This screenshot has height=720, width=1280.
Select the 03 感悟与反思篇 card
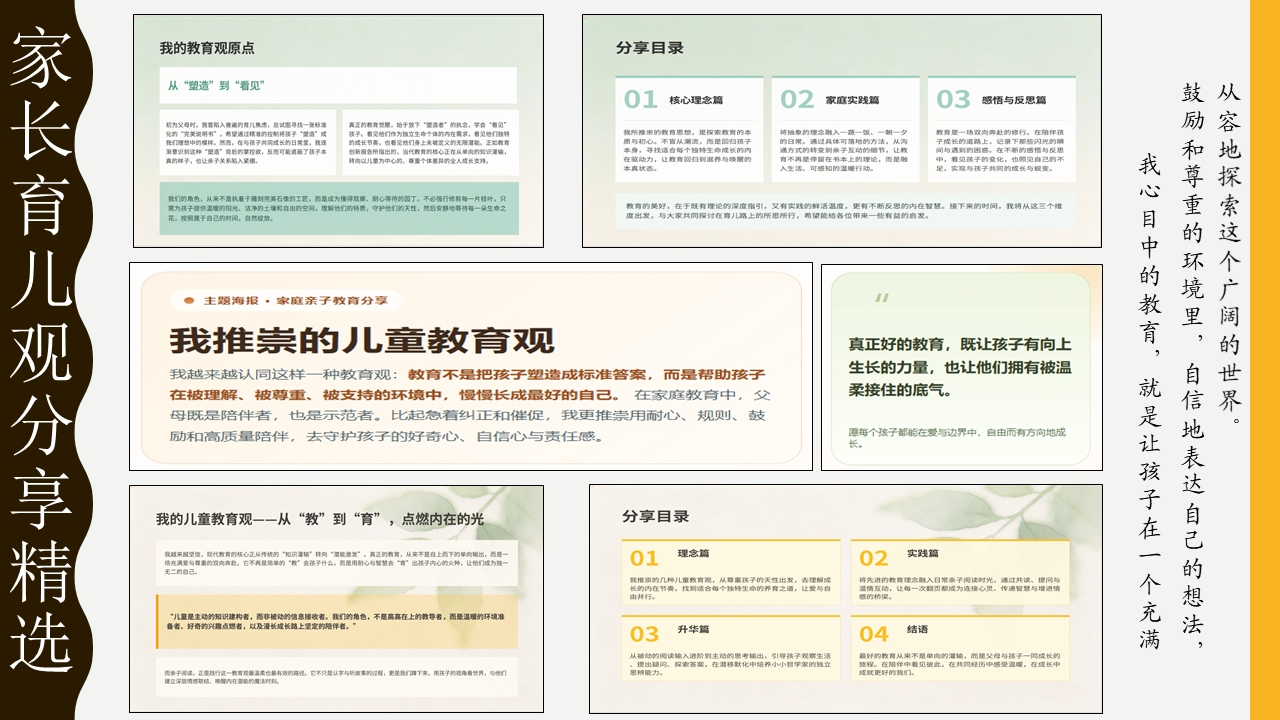[1002, 129]
